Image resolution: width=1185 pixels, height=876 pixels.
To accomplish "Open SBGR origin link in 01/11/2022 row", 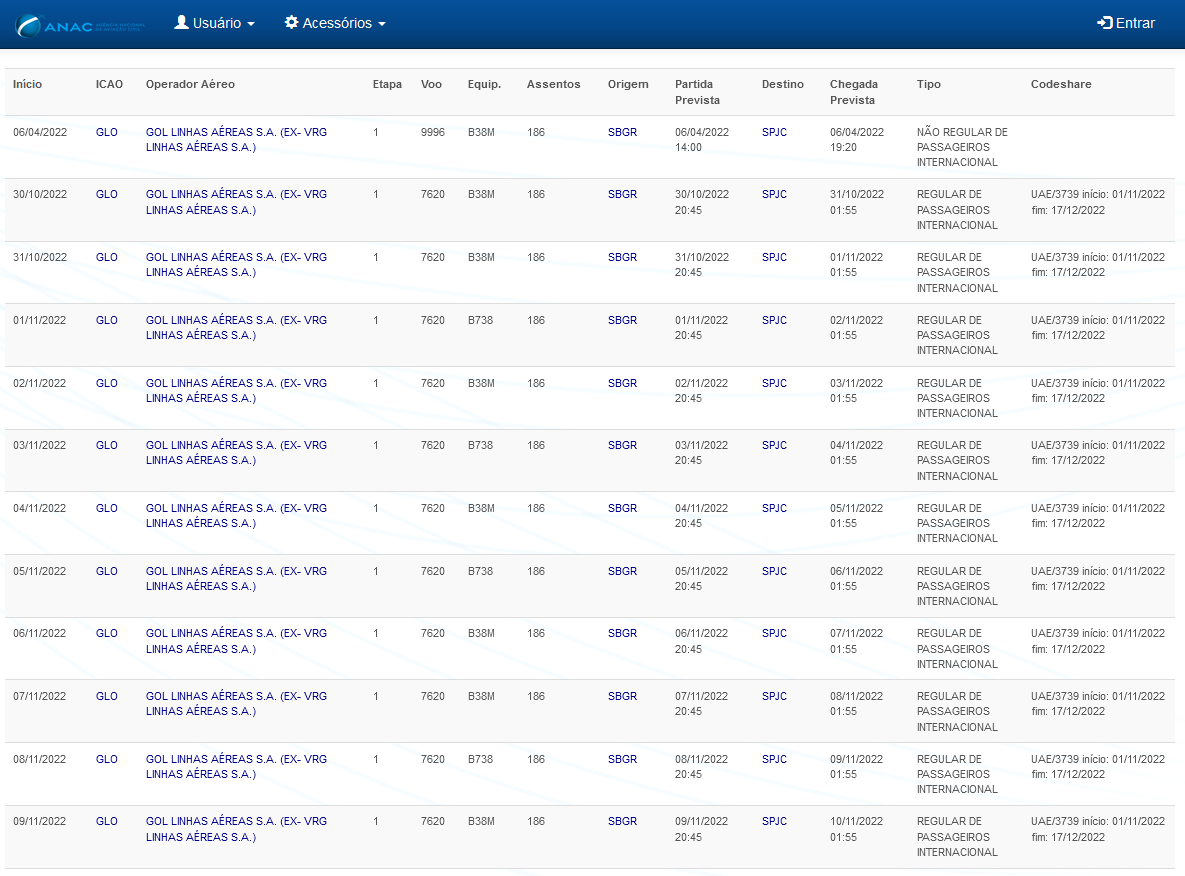I will click(623, 320).
